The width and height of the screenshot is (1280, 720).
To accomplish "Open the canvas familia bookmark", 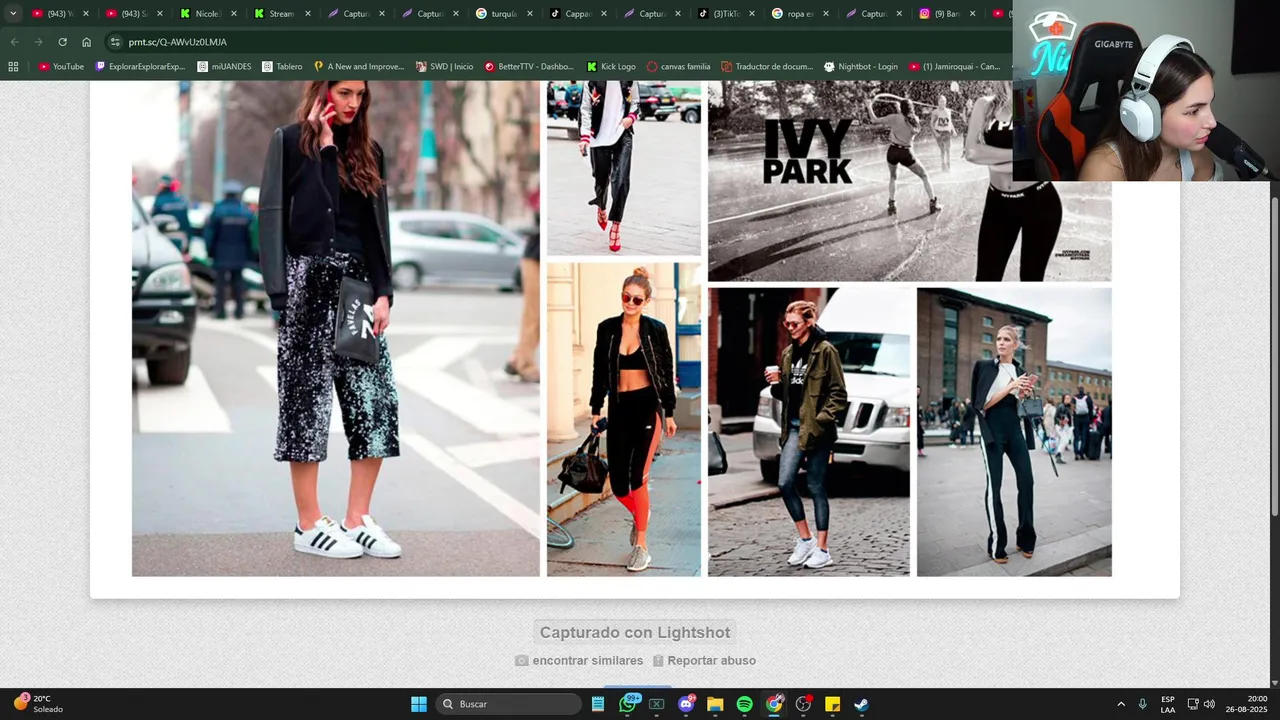I will pos(678,67).
